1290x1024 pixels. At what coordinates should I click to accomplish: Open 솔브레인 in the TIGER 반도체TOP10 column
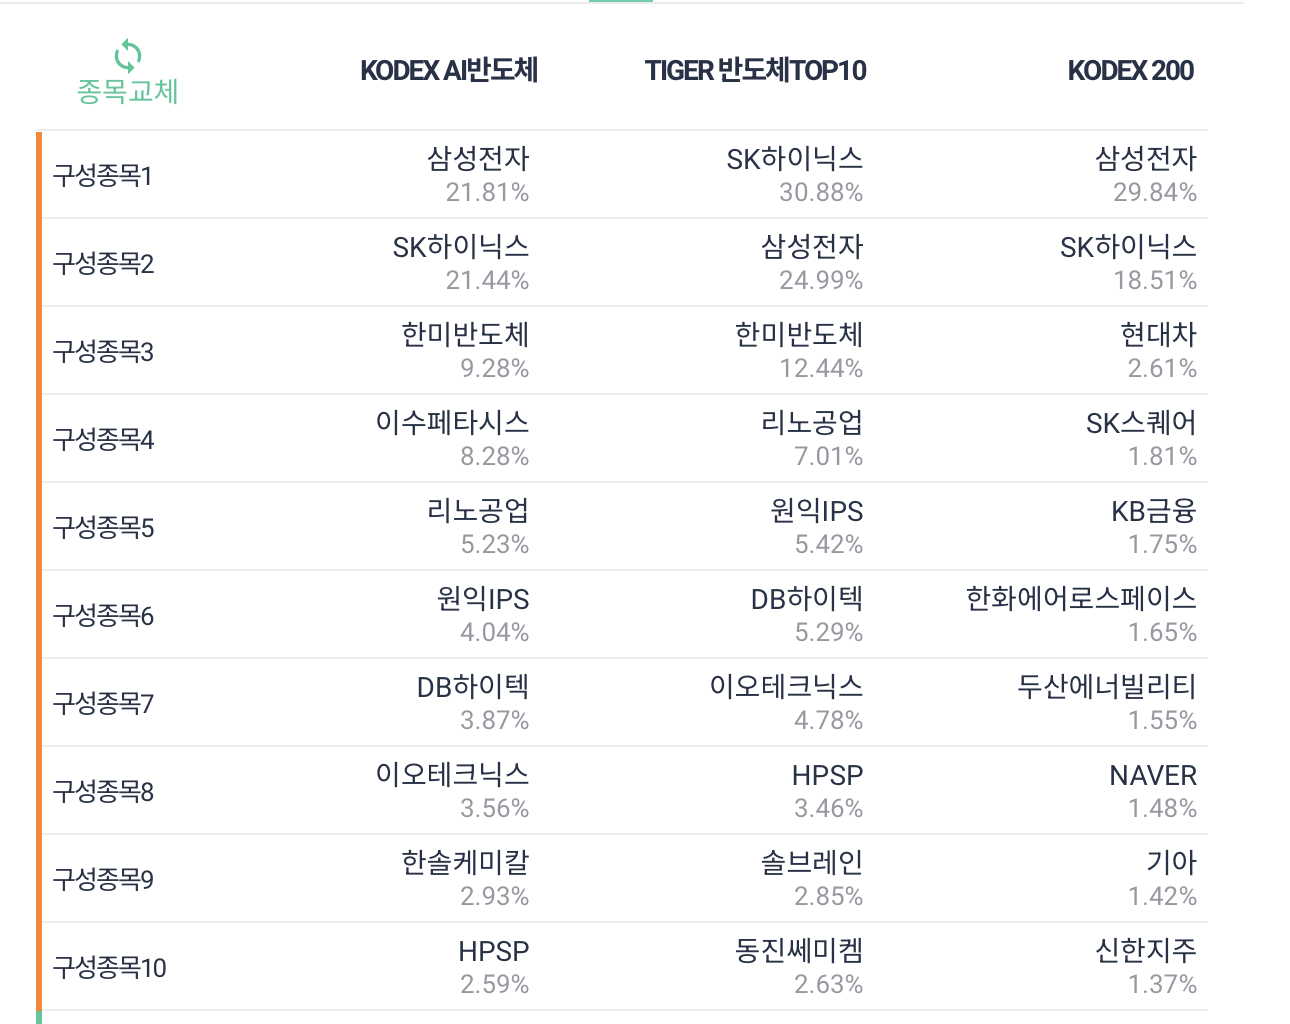pos(811,863)
